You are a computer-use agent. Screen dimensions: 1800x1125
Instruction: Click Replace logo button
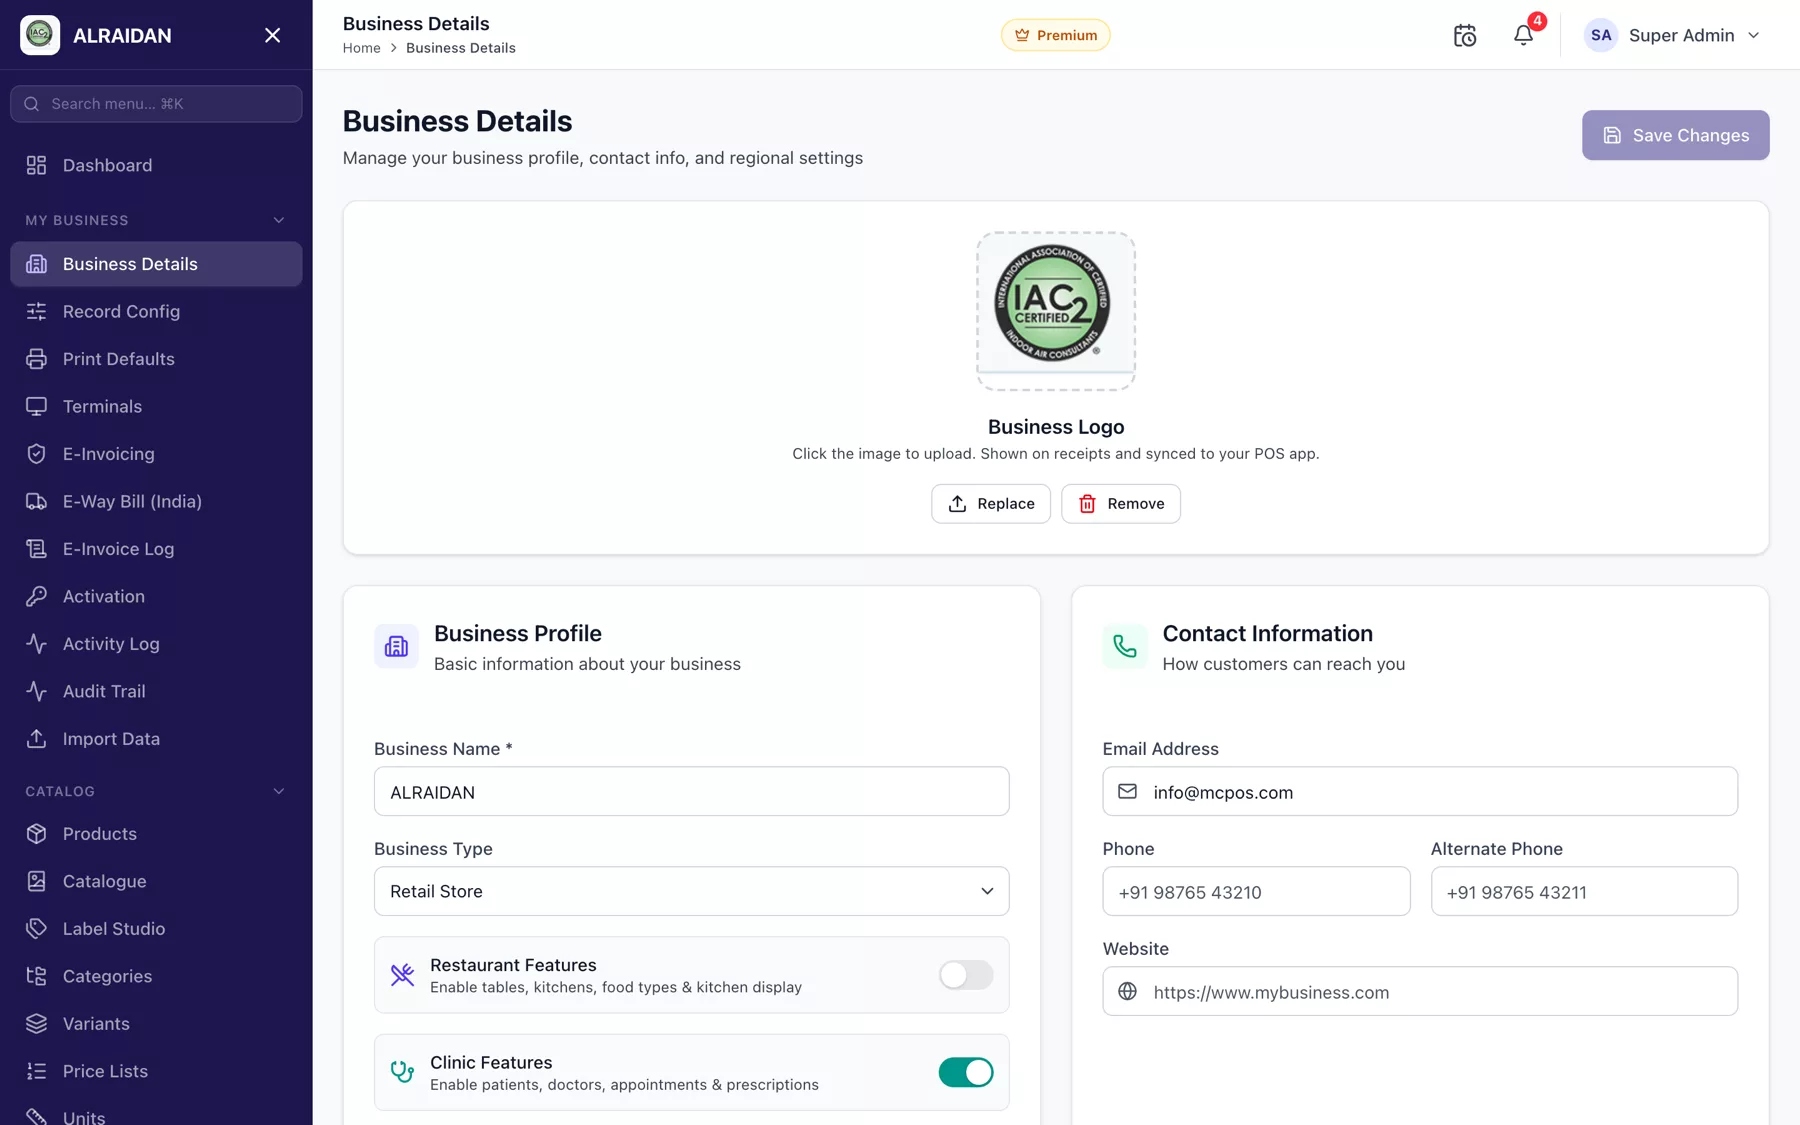pyautogui.click(x=991, y=504)
